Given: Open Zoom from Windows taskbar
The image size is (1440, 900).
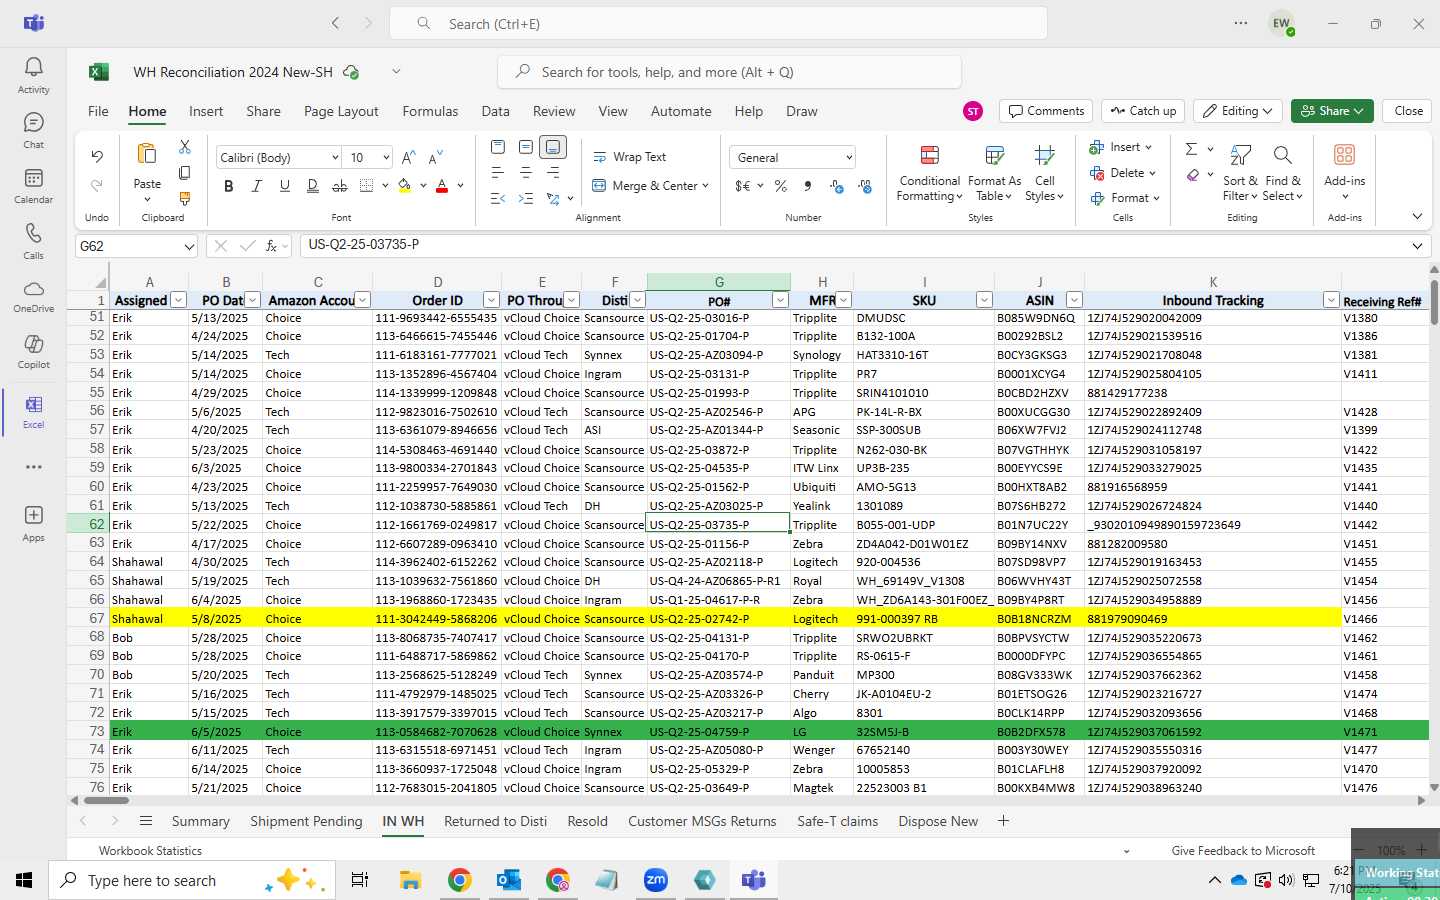Looking at the screenshot, I should click(656, 880).
